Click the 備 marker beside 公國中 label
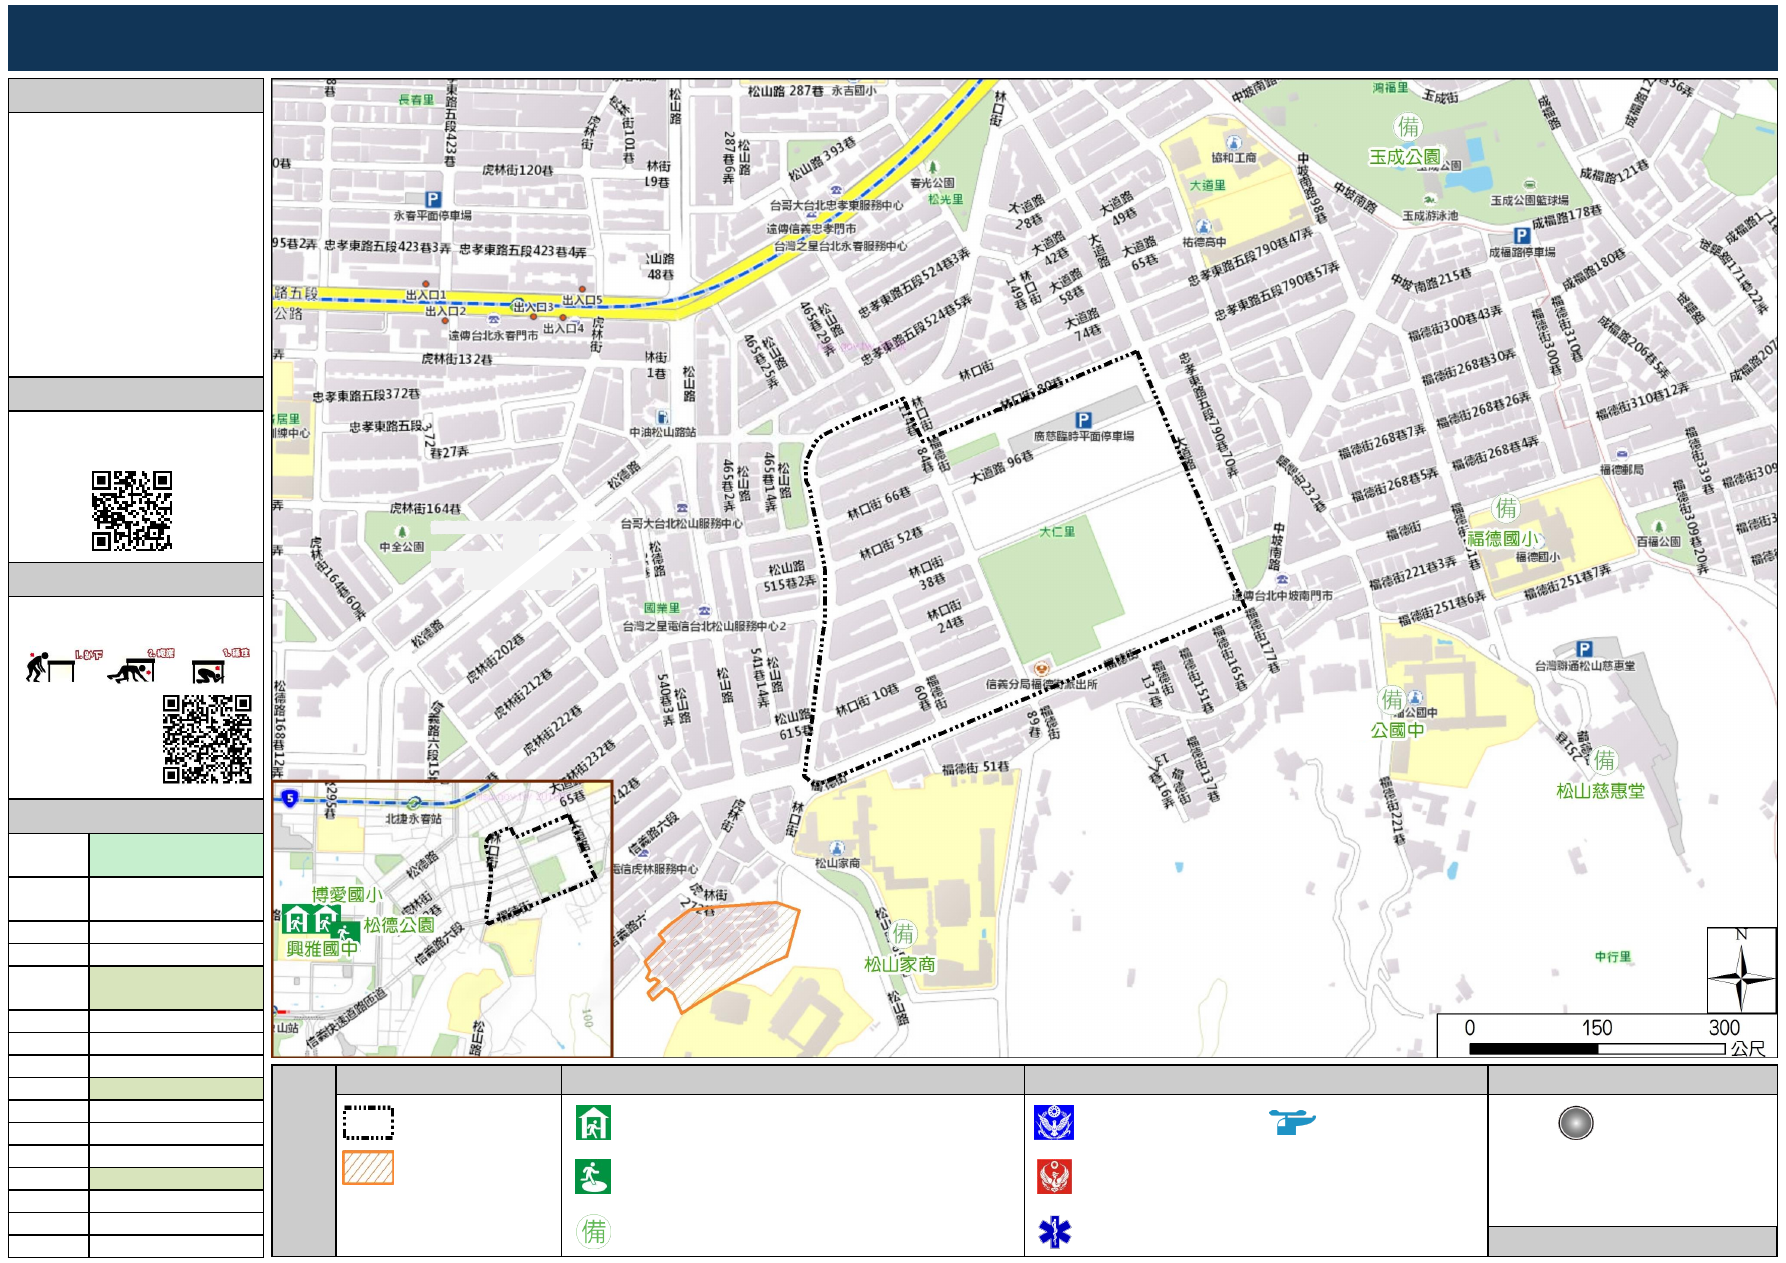1786x1263 pixels. (1392, 699)
